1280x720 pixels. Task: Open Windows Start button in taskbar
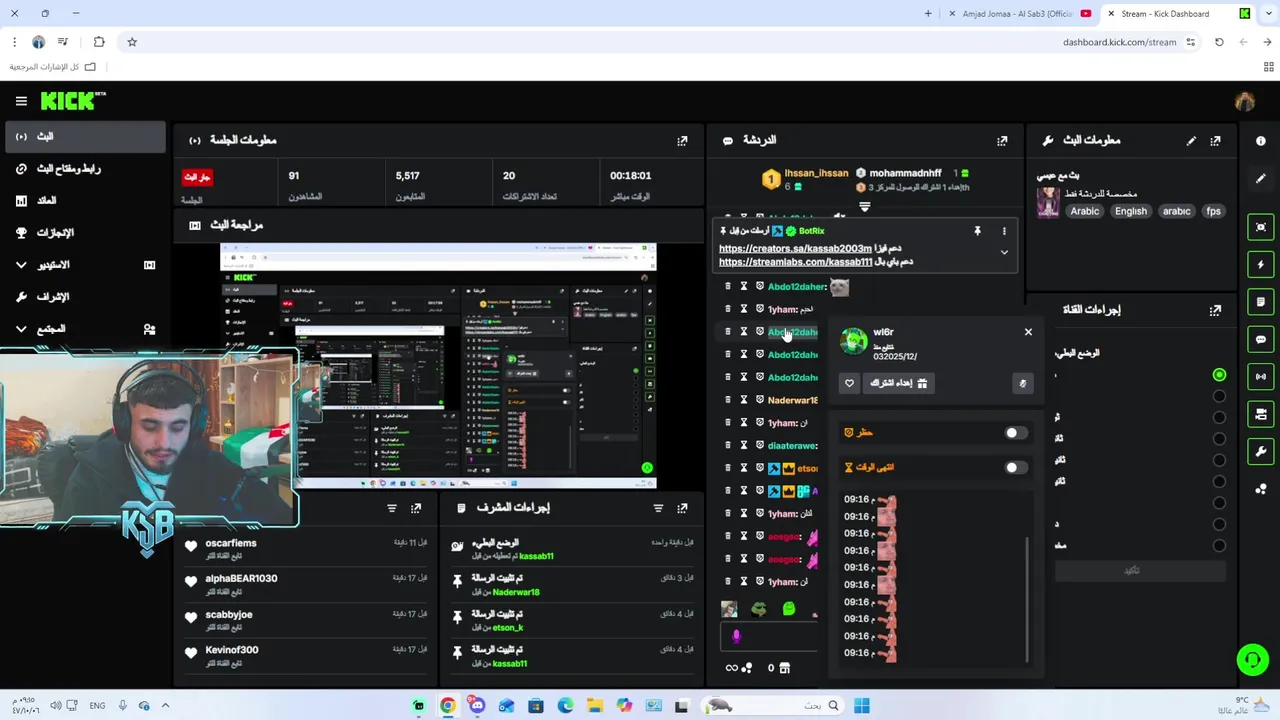click(x=862, y=706)
